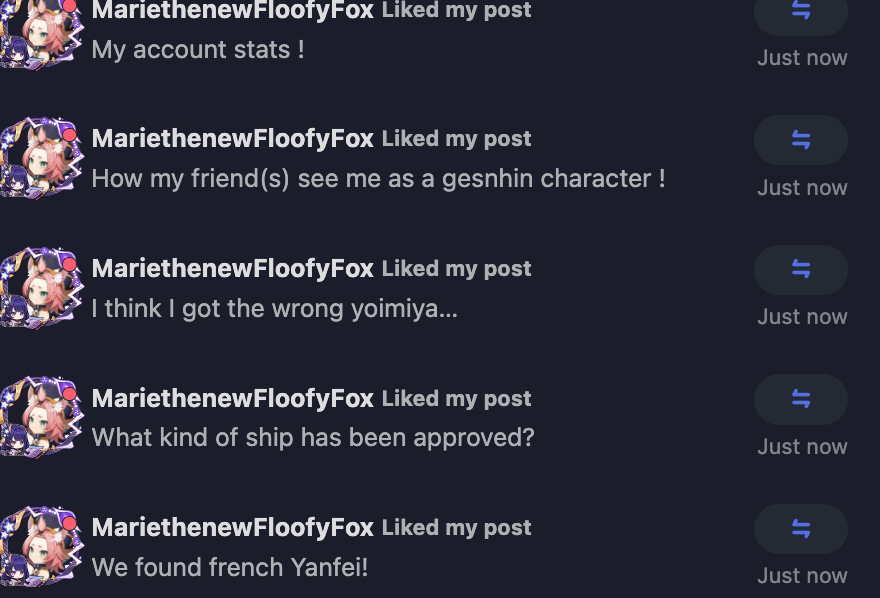880x598 pixels.
Task: Open post 'My account stats !'
Action: tap(198, 50)
